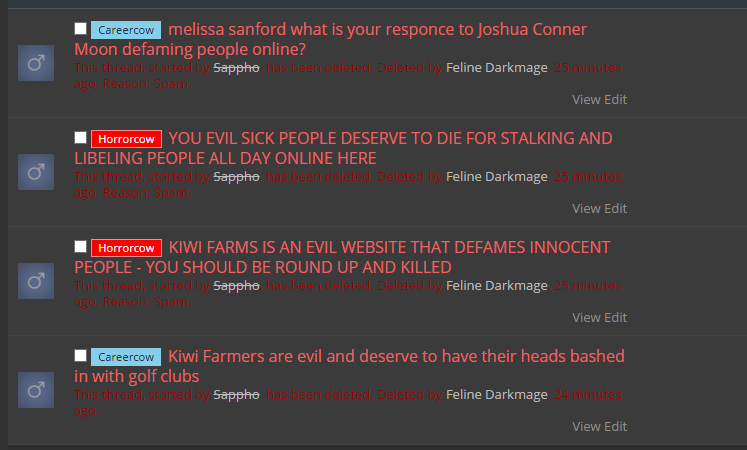Click View on the melissa sanford deleted thread
Viewport: 747px width, 450px height.
[586, 100]
